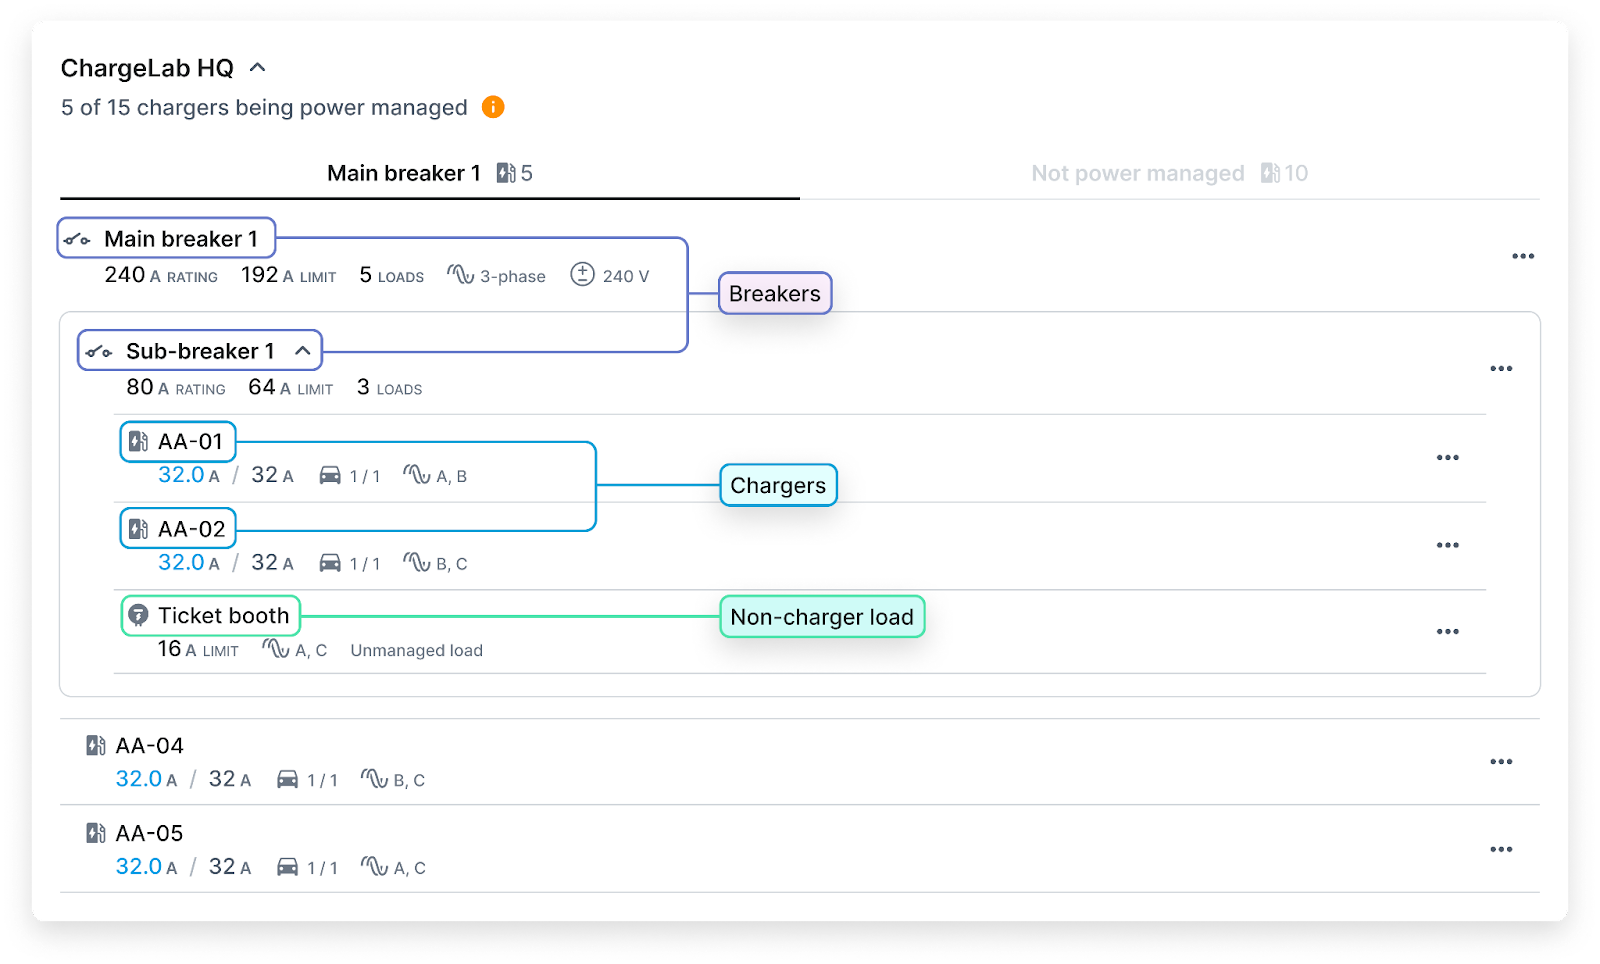1600x964 pixels.
Task: Select the AA-05 charger row title
Action: pos(150,833)
